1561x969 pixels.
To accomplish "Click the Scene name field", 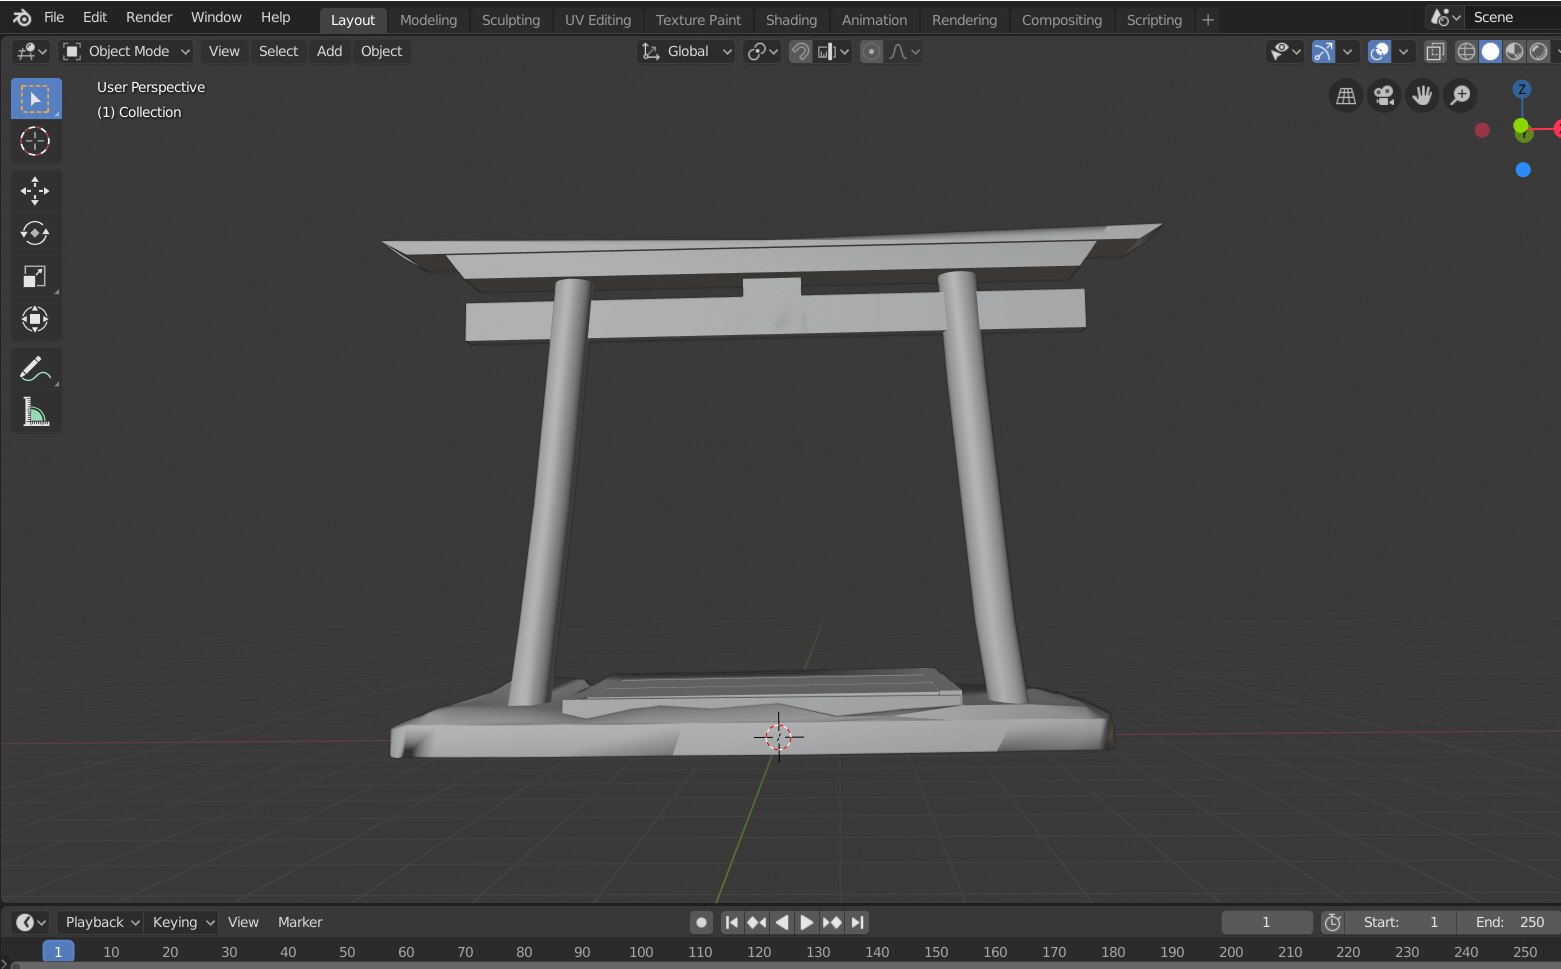I will [1512, 17].
